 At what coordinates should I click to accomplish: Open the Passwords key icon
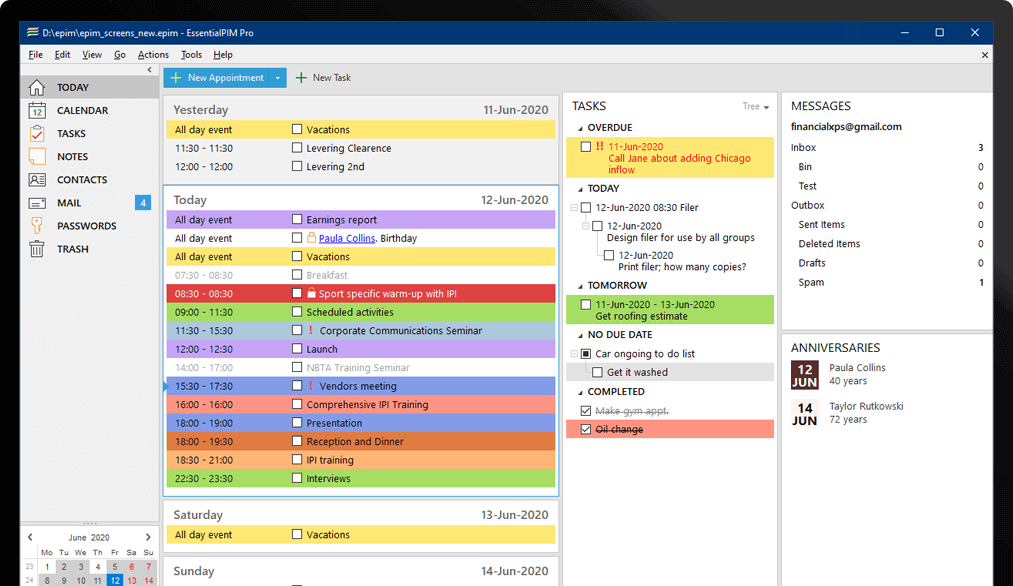pos(37,226)
